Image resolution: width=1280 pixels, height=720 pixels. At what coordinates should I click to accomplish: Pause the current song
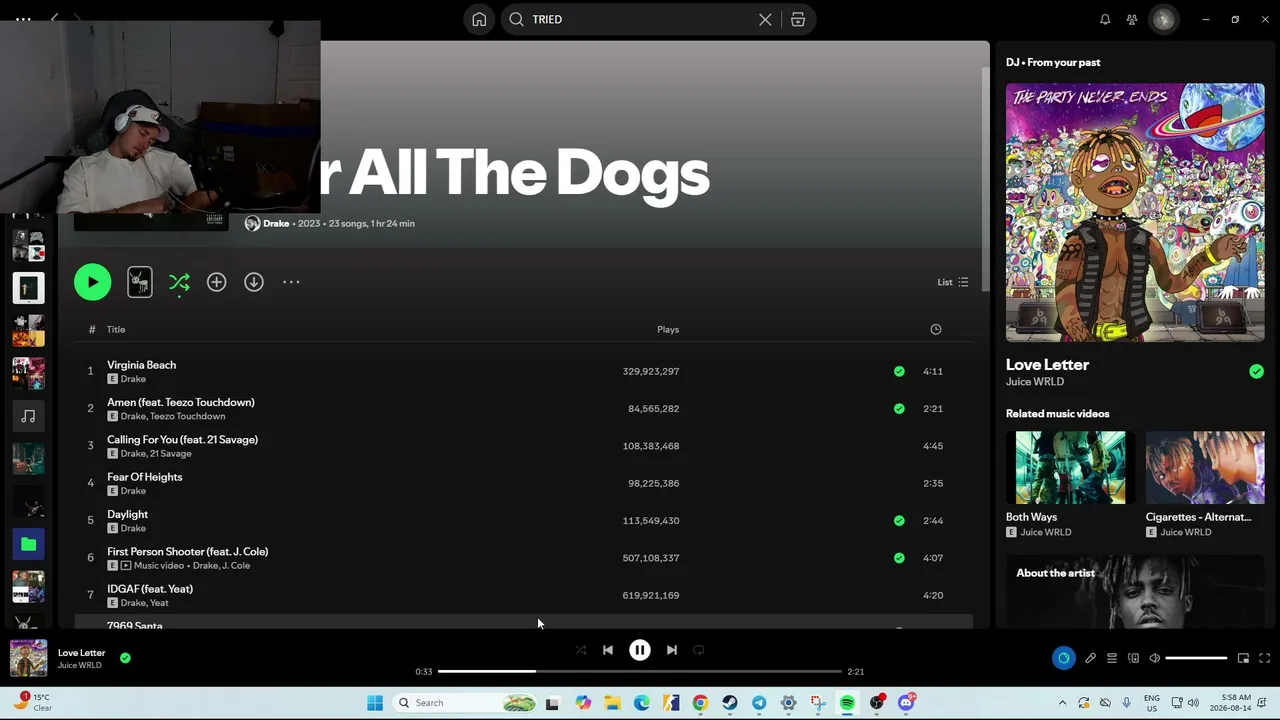click(x=640, y=650)
